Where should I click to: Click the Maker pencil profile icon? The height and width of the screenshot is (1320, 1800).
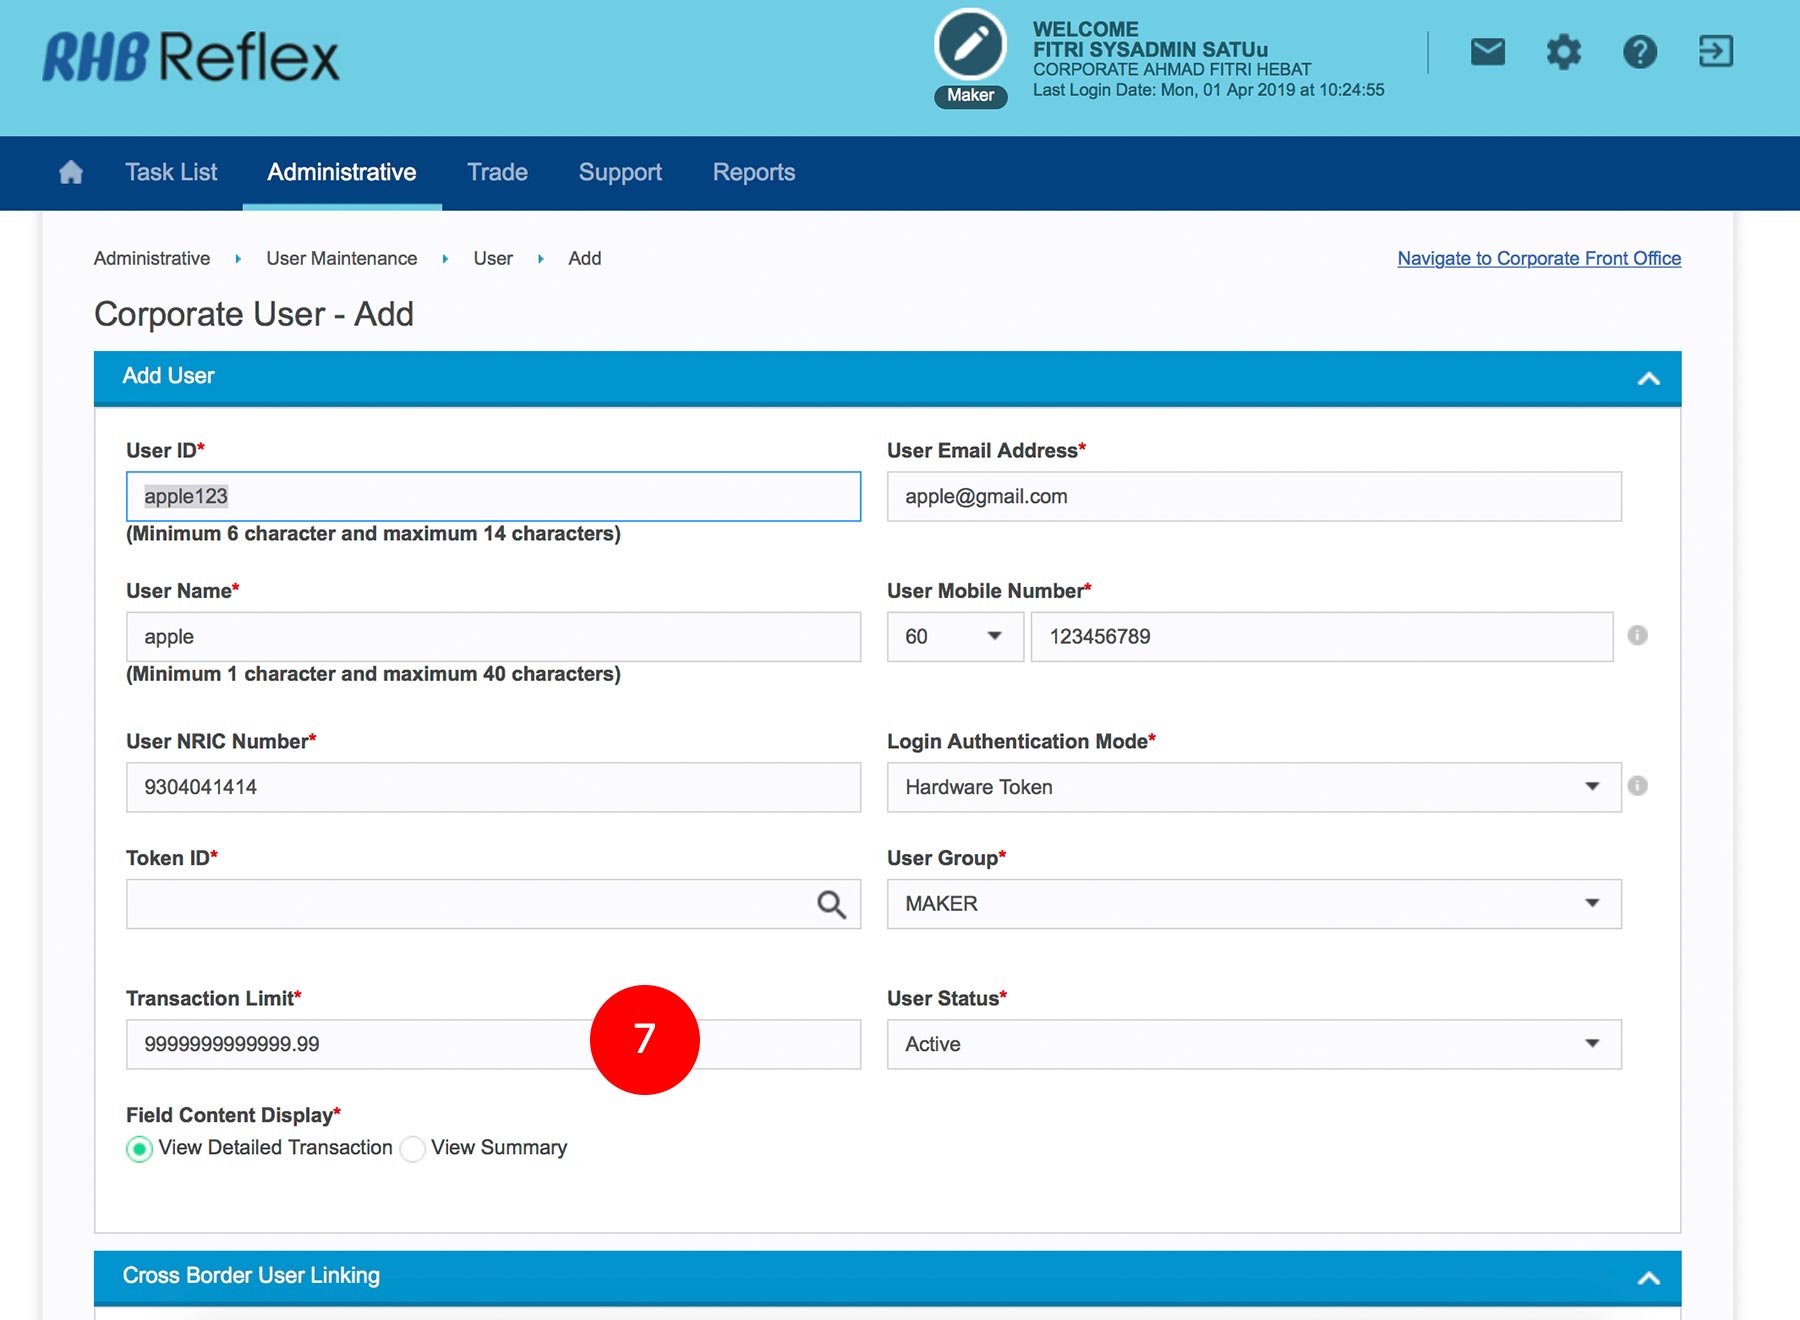point(970,46)
